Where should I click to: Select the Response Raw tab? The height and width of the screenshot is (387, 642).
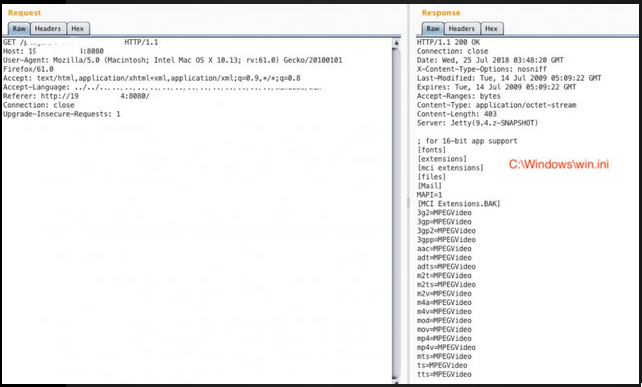[x=433, y=29]
